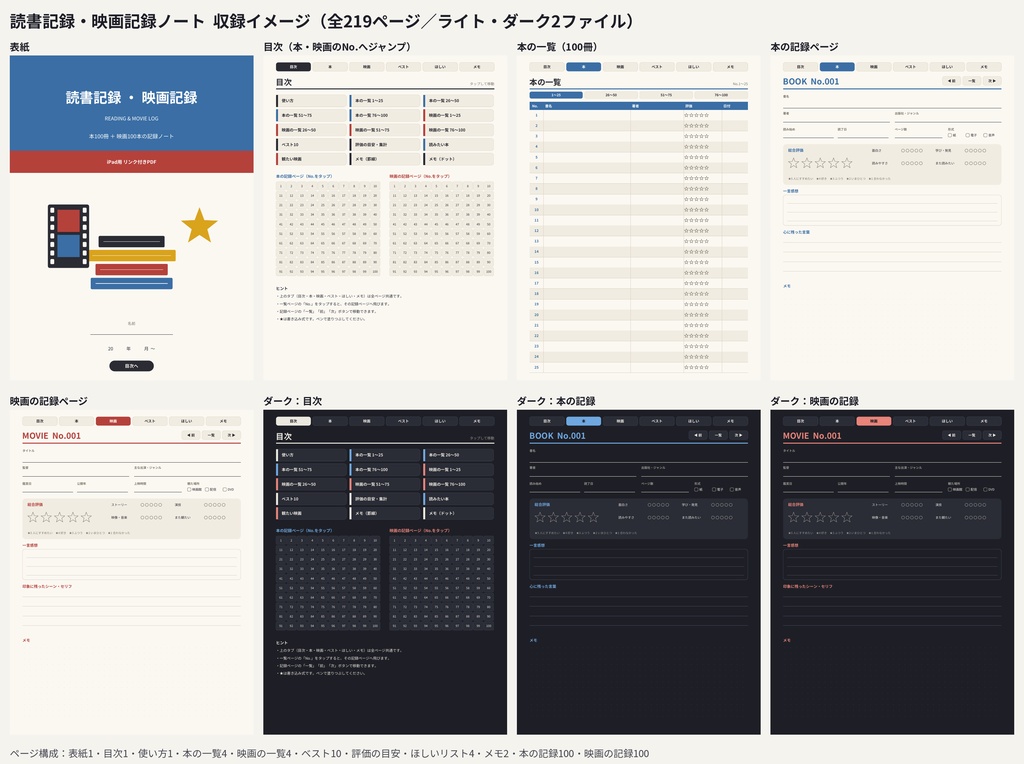
Task: Tick the first format checkbox on dark book record page
Action: click(696, 489)
